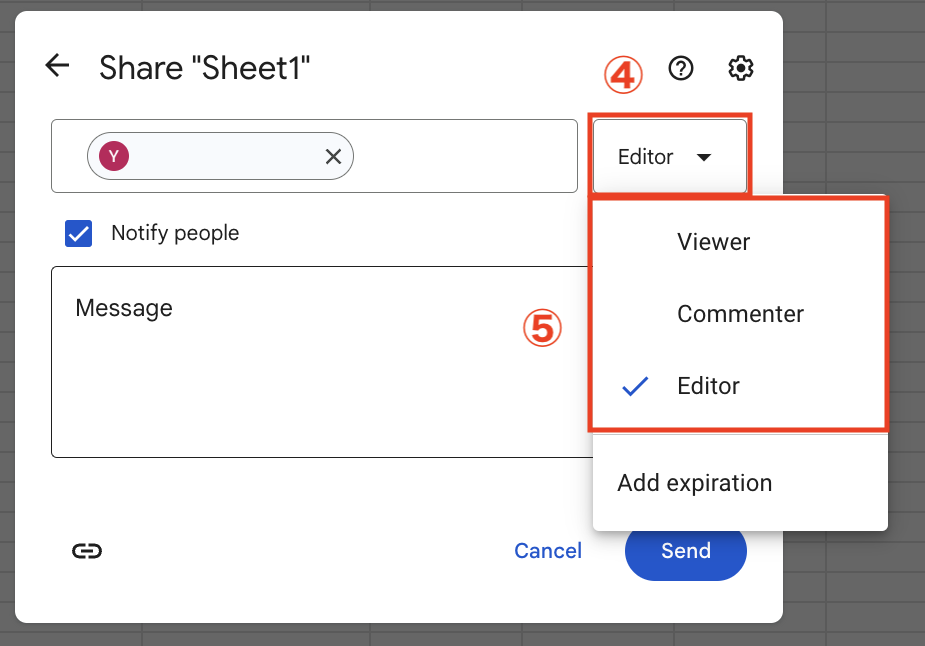Open sharing settings via the gear icon
The image size is (925, 646).
[x=740, y=68]
